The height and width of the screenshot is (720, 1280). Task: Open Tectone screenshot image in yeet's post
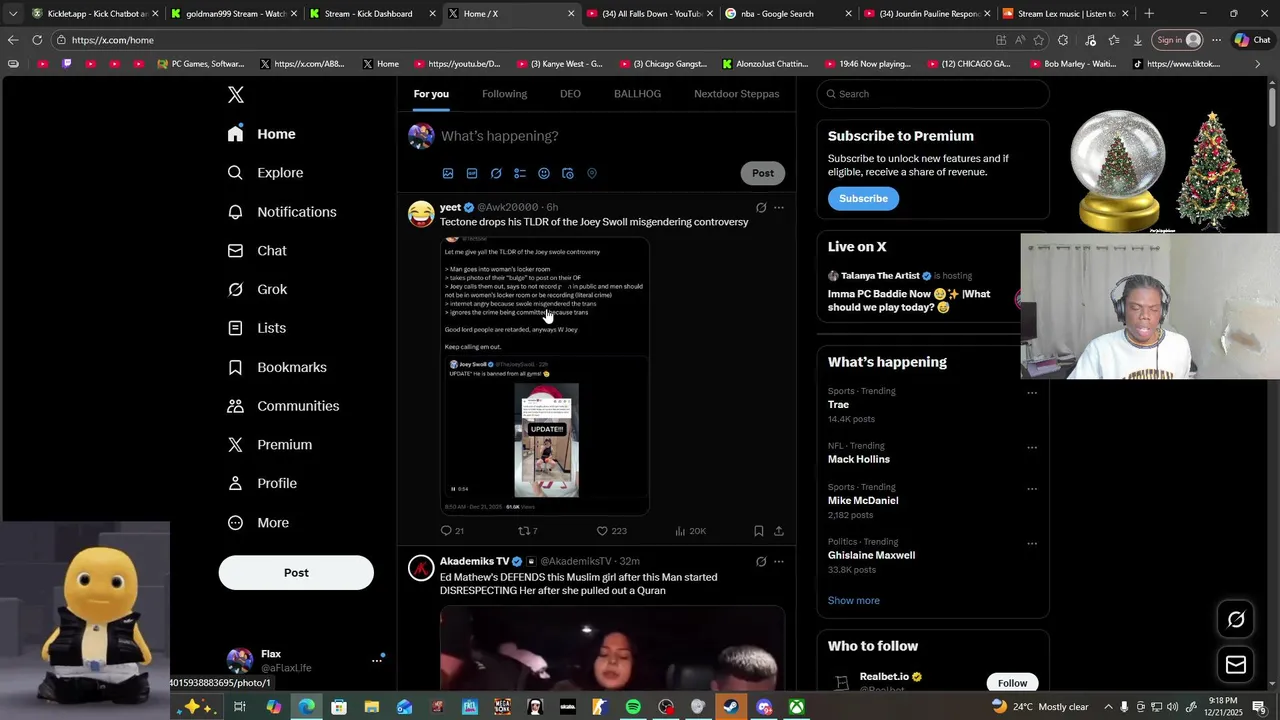click(x=545, y=375)
